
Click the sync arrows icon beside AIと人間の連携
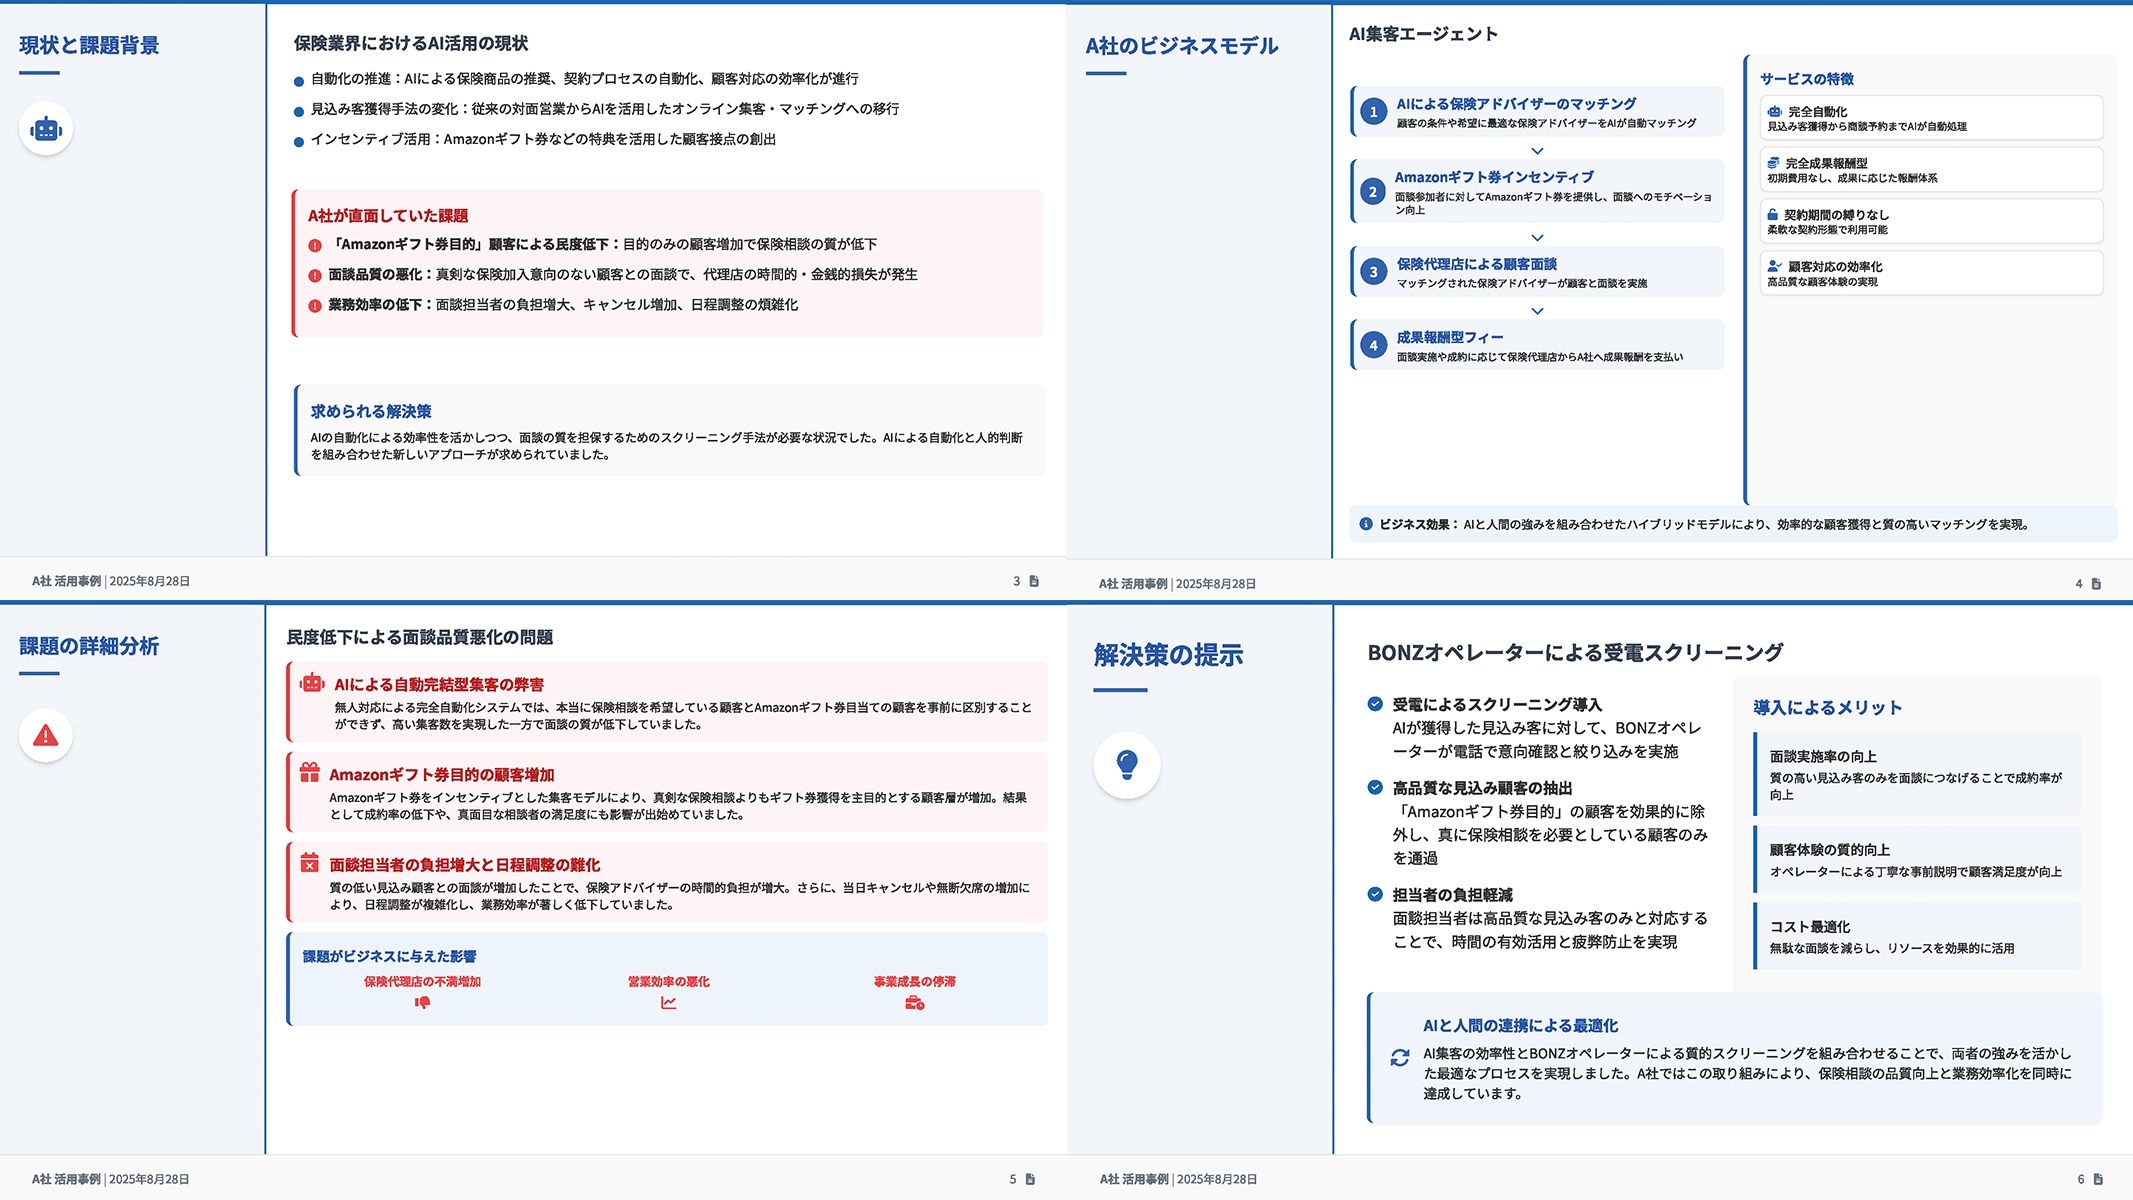point(1400,1058)
